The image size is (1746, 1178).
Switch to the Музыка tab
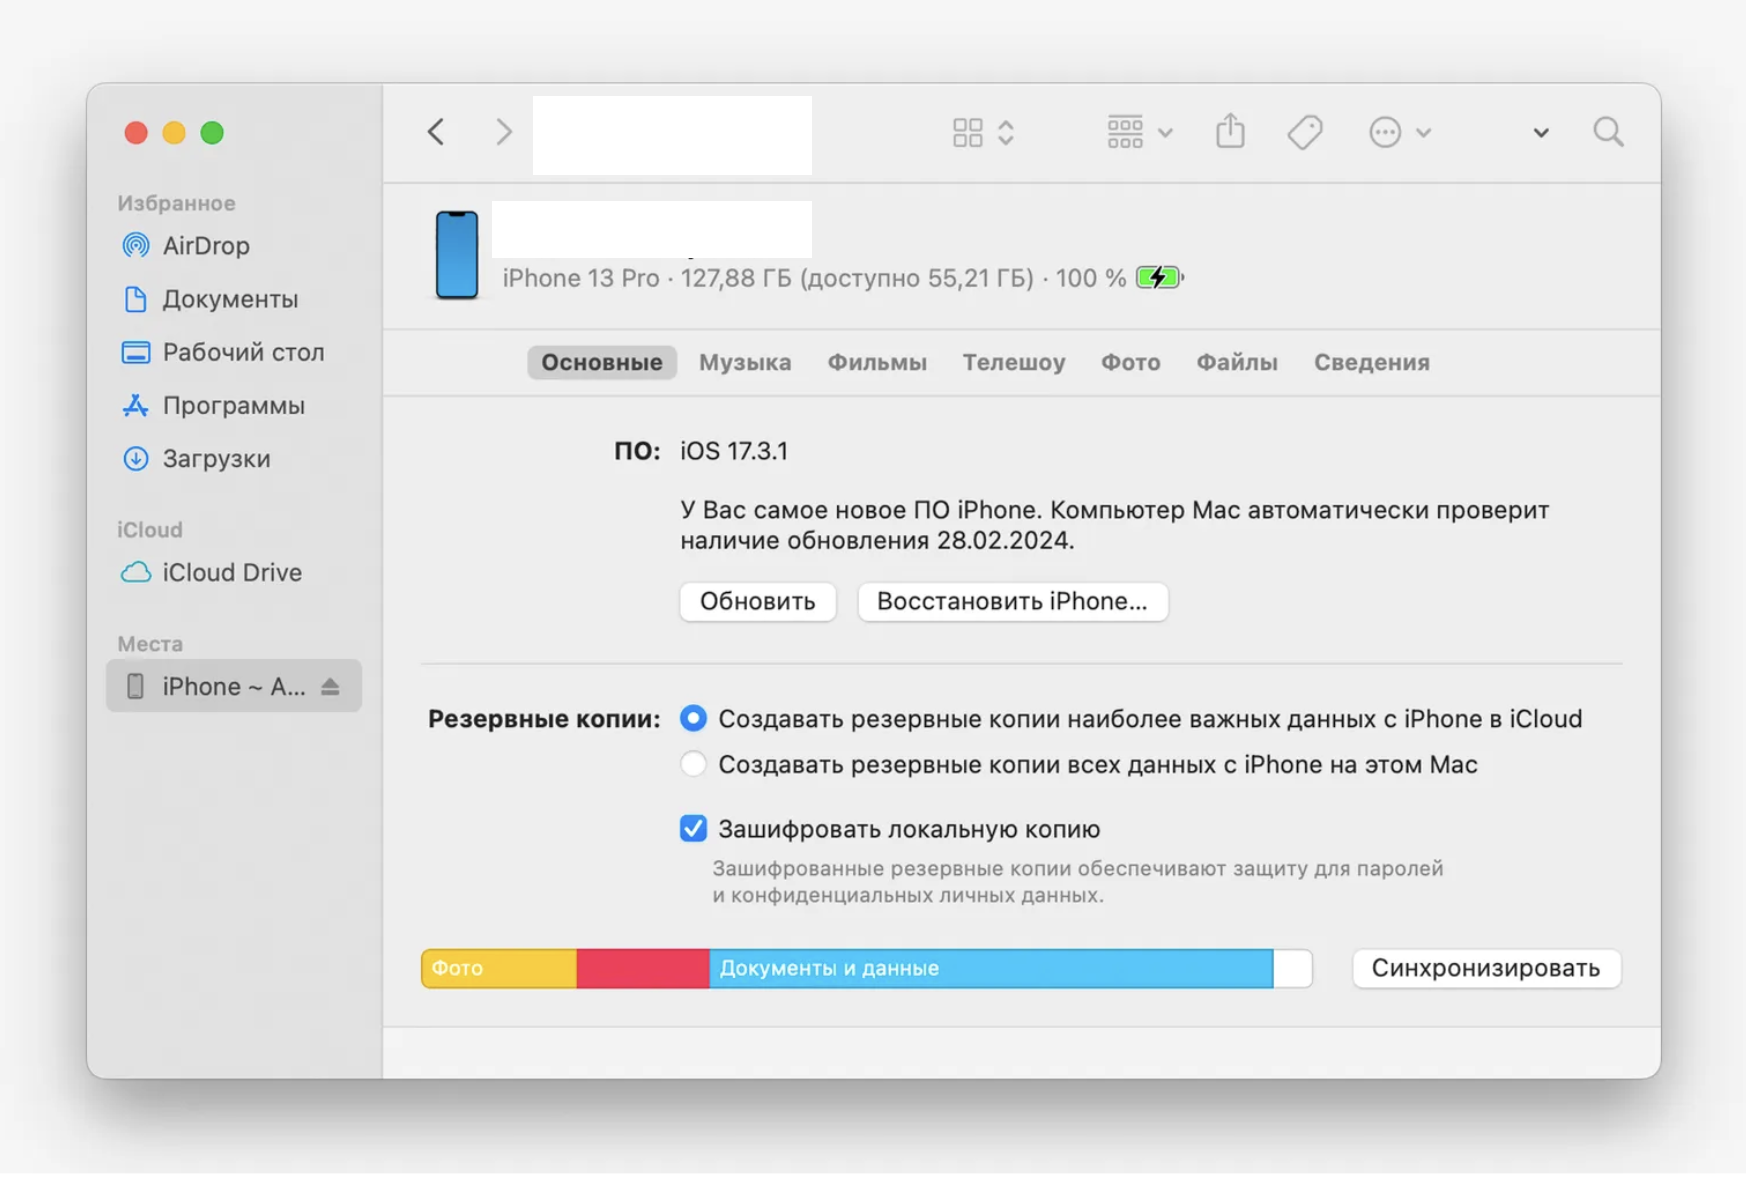745,362
